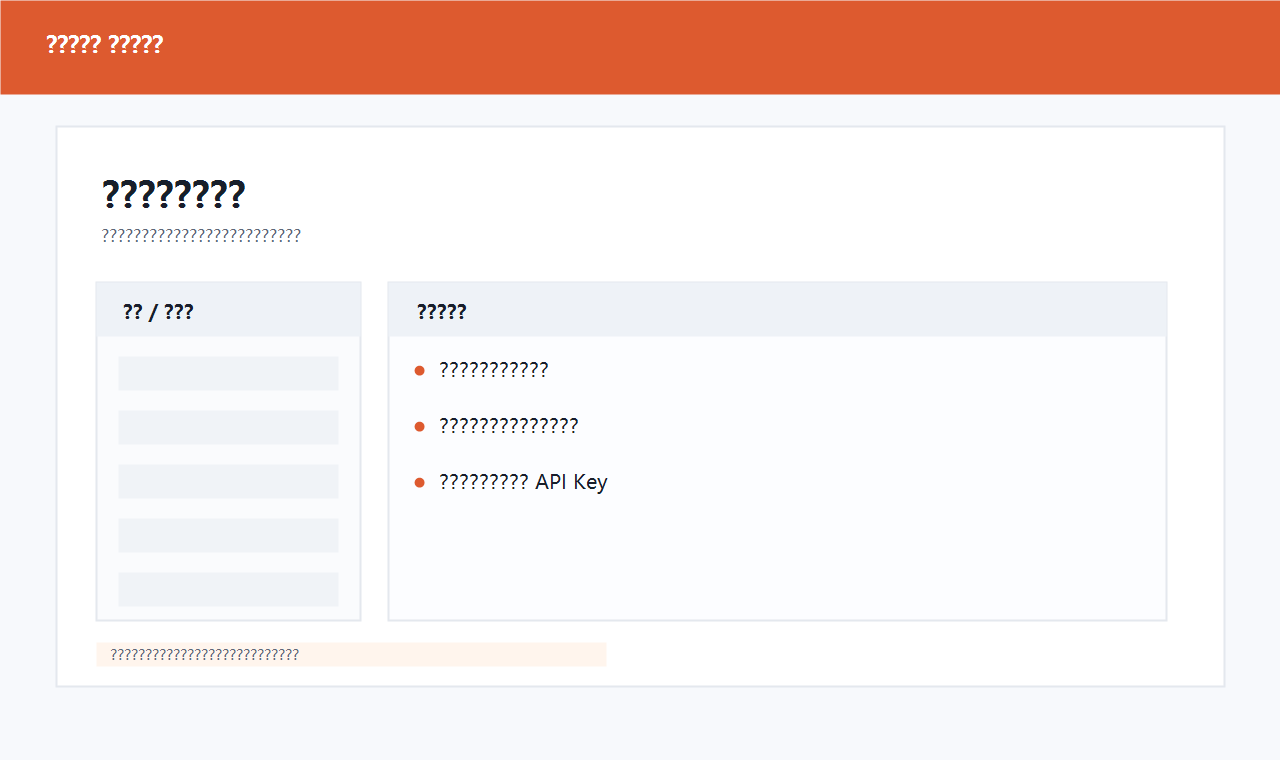Click the empty right side of orange header

900,47
